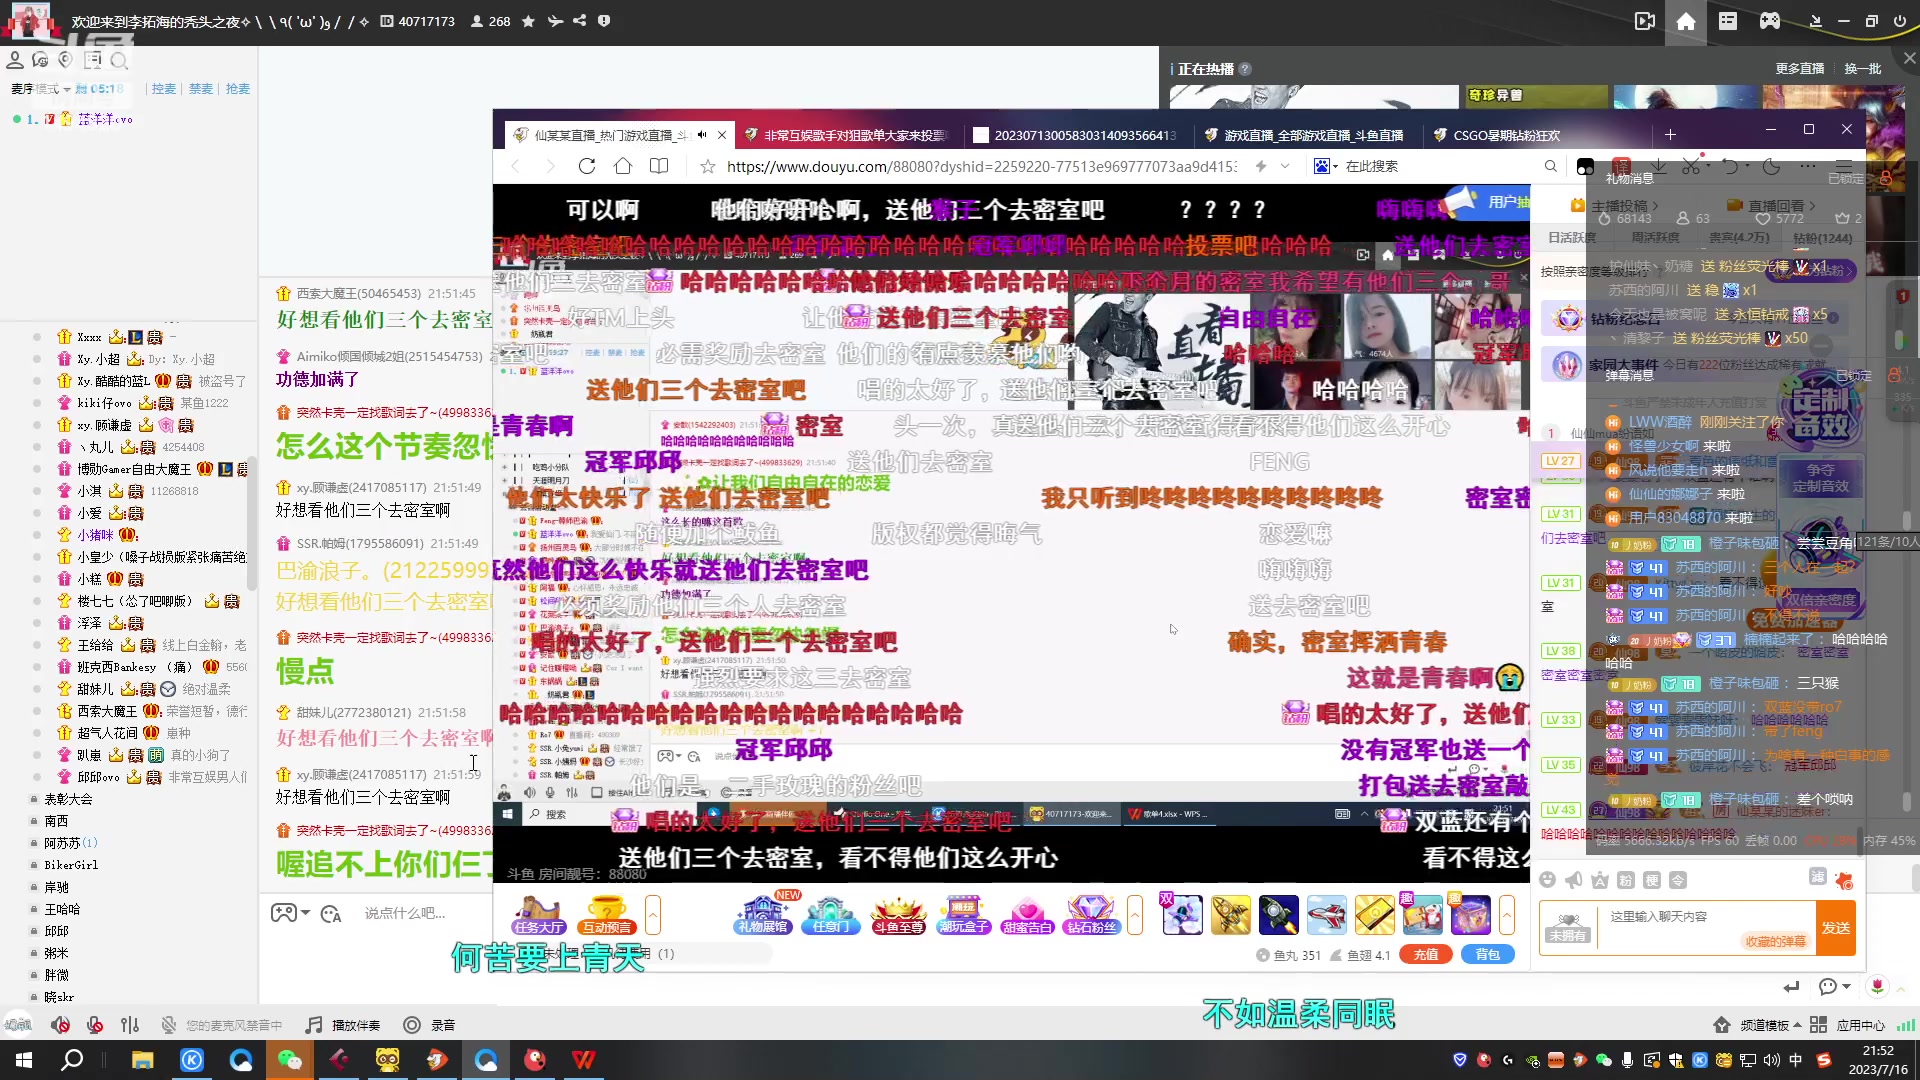This screenshot has height=1080, width=1920.
Task: Open the 任务大厅 icon
Action: [x=539, y=915]
